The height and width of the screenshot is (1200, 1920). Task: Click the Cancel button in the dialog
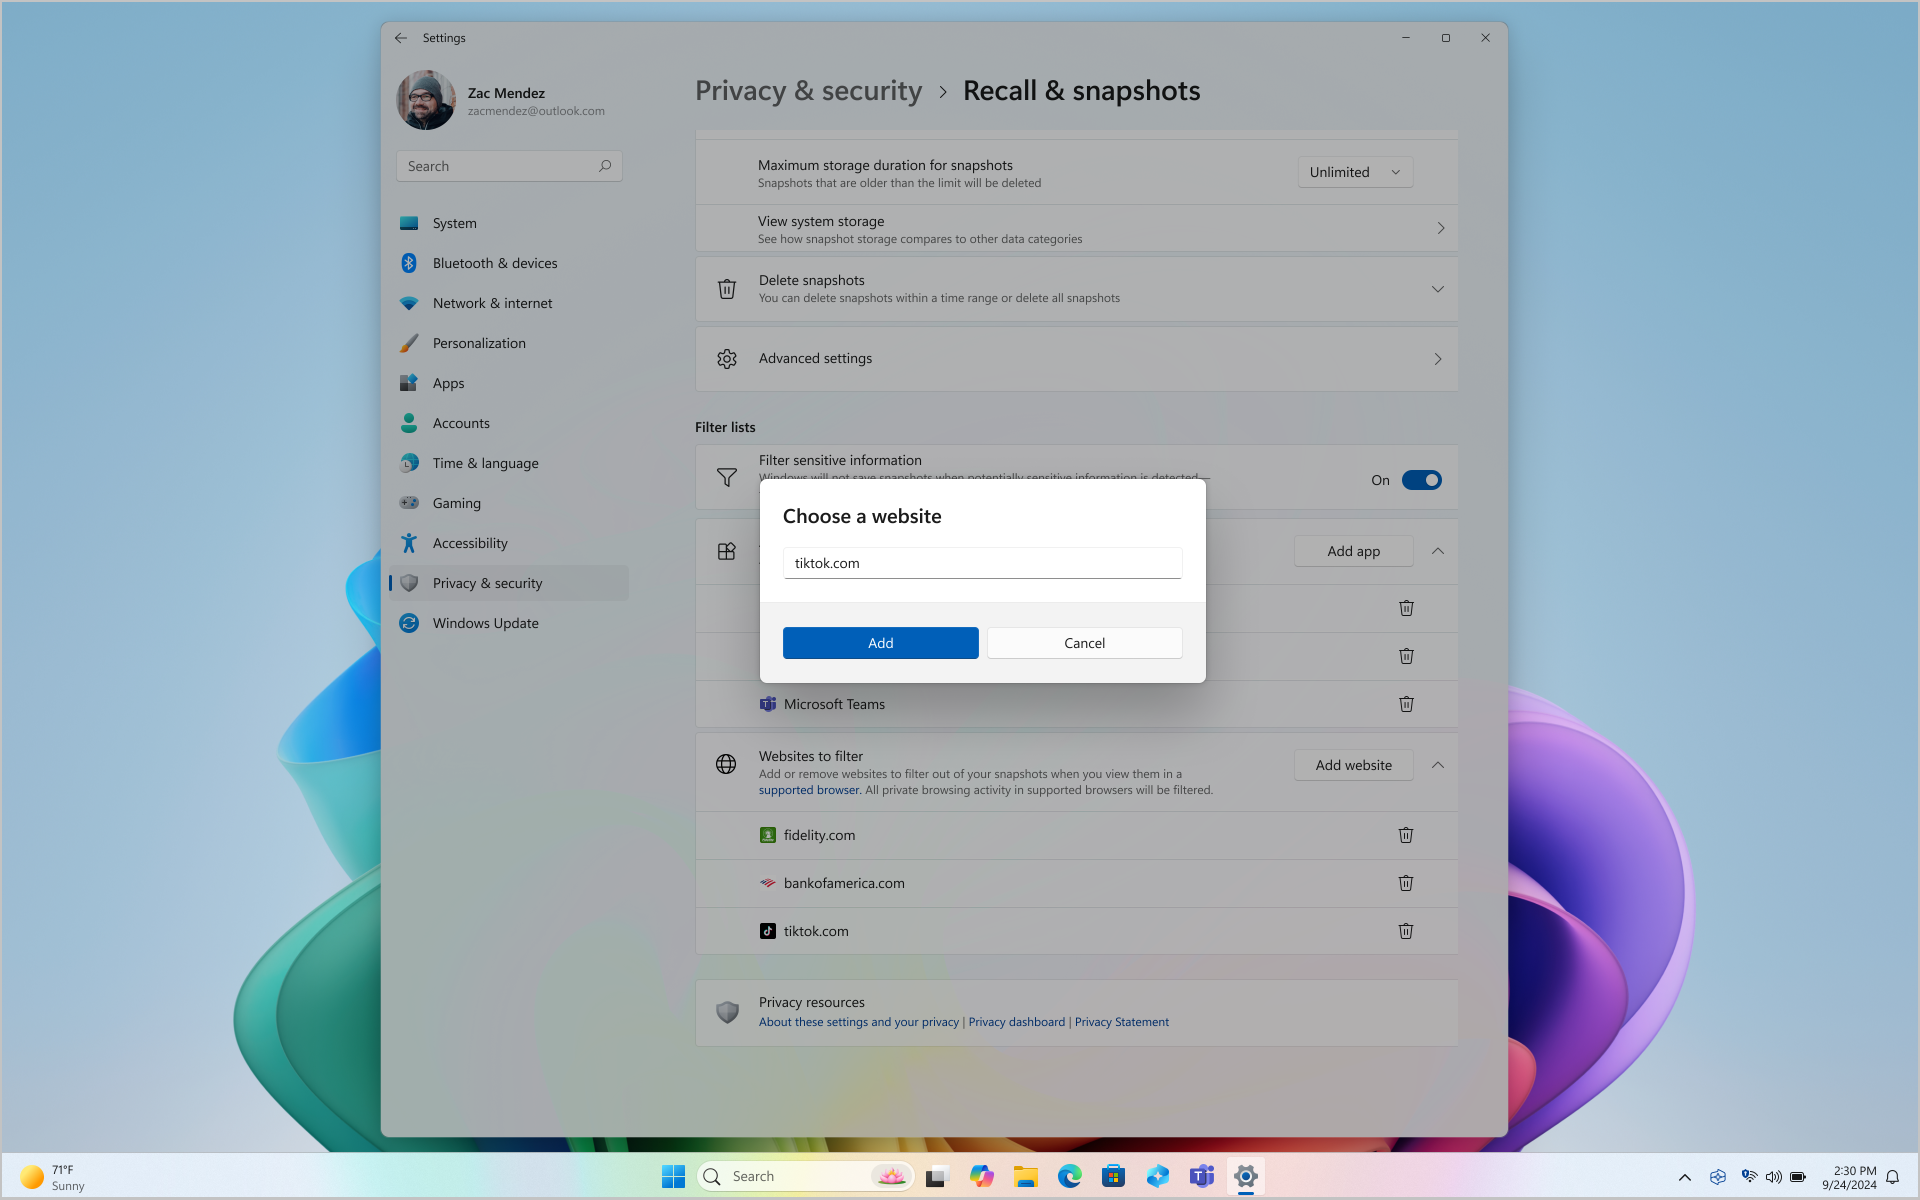1085,643
